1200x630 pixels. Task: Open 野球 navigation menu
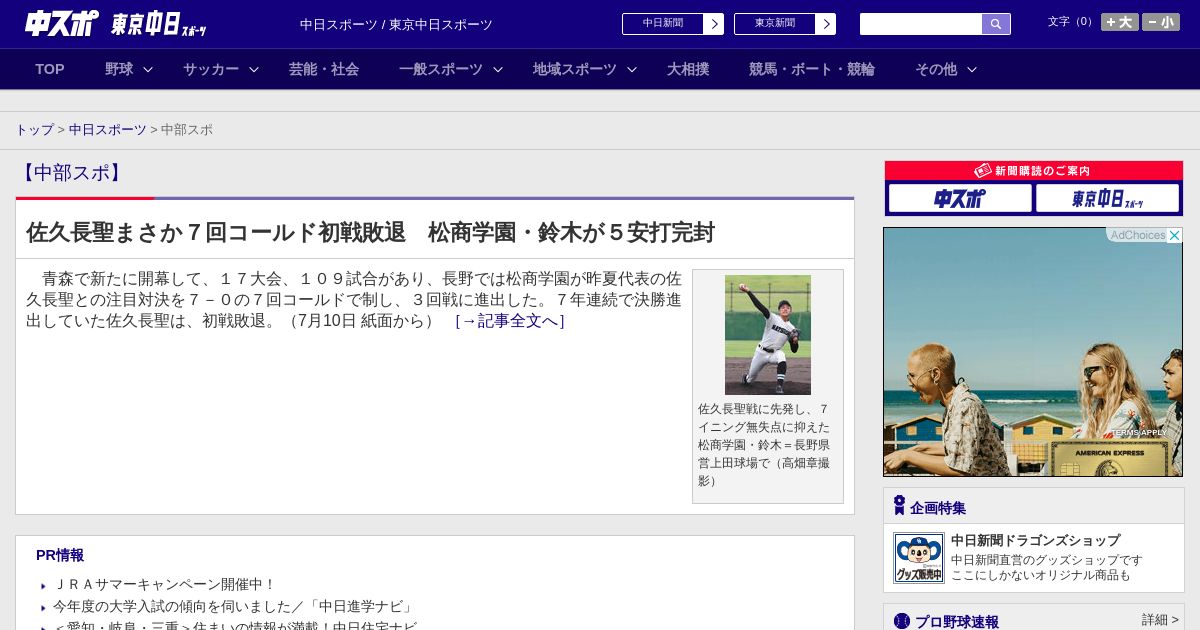tap(119, 69)
